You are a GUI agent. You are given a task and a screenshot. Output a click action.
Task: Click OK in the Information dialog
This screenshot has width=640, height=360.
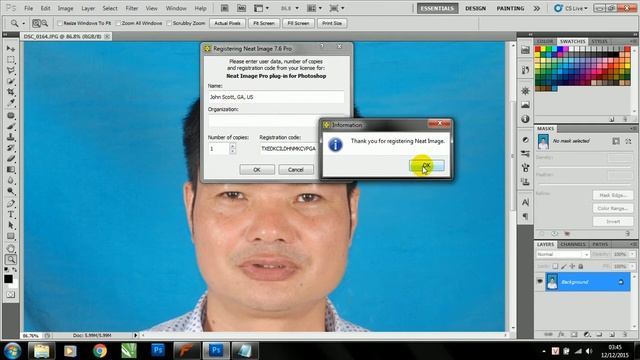click(427, 165)
